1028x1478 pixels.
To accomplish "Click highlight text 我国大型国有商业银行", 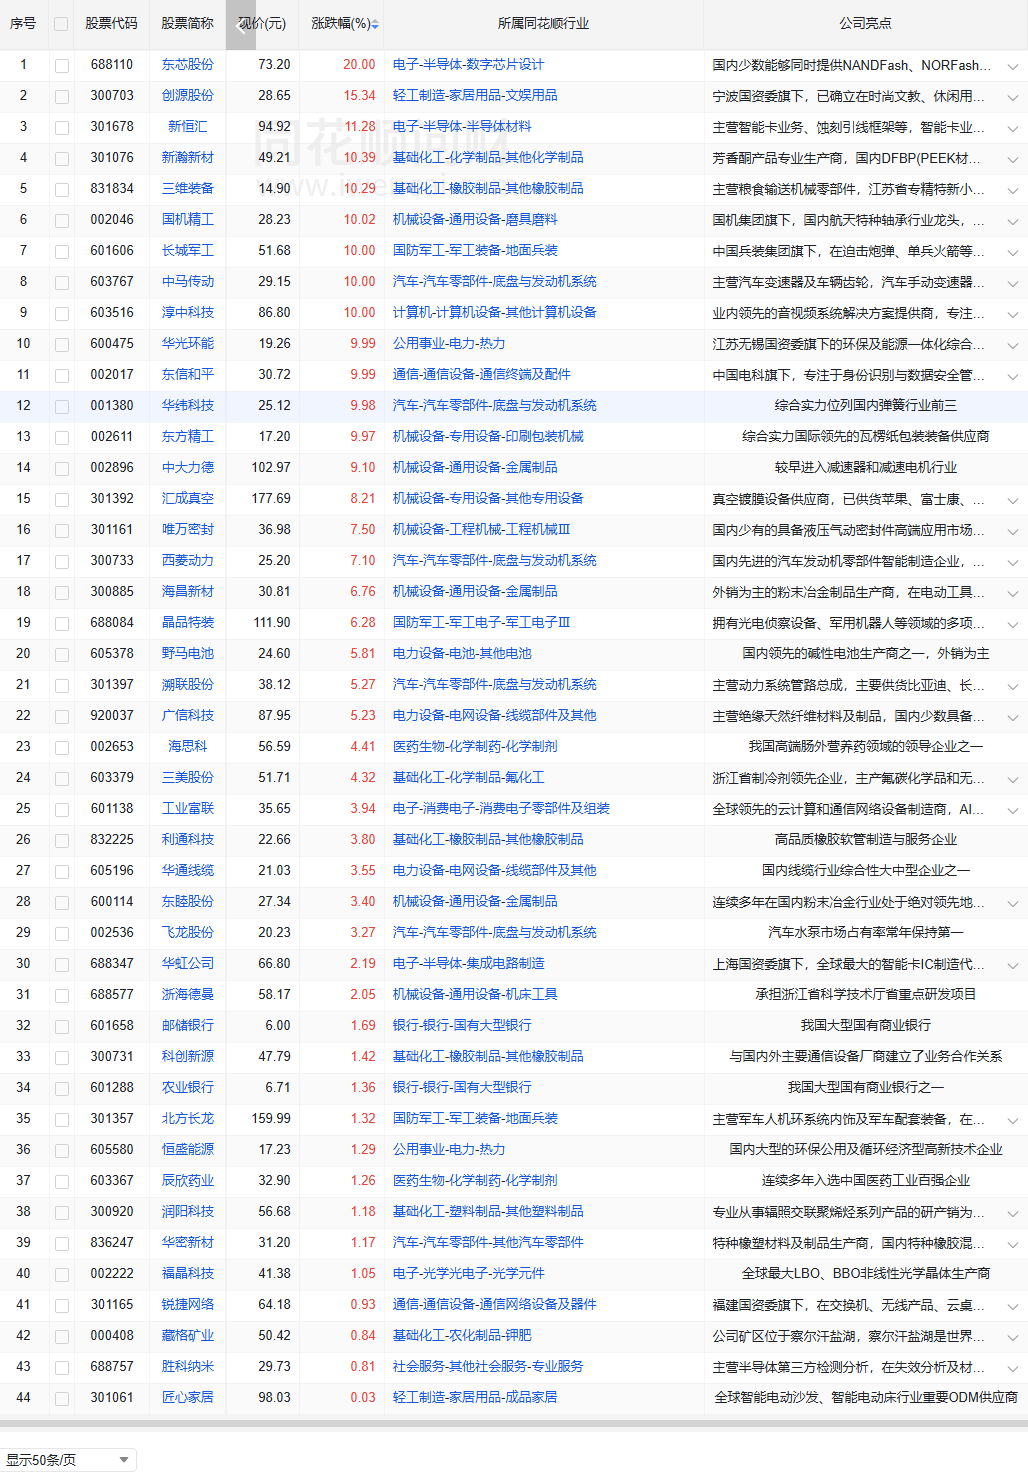I will 865,1025.
